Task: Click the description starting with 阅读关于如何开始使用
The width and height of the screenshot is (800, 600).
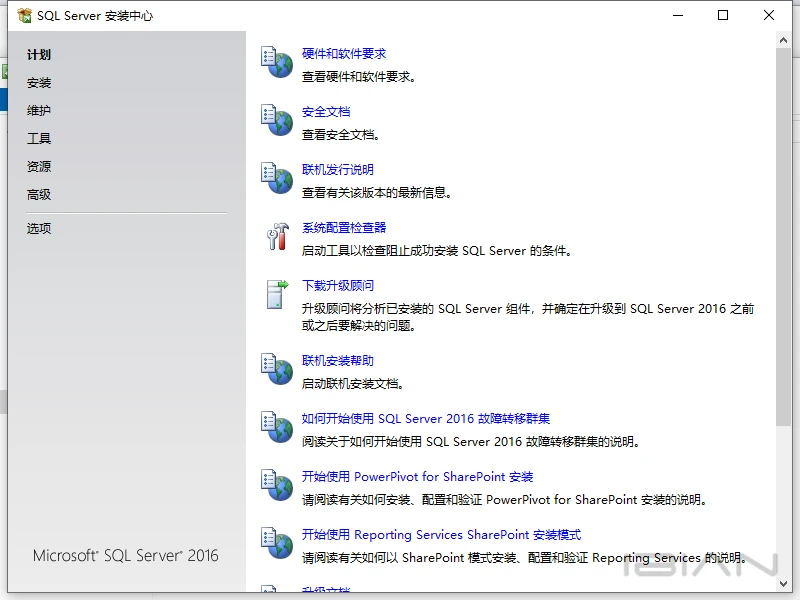Action: pyautogui.click(x=471, y=442)
